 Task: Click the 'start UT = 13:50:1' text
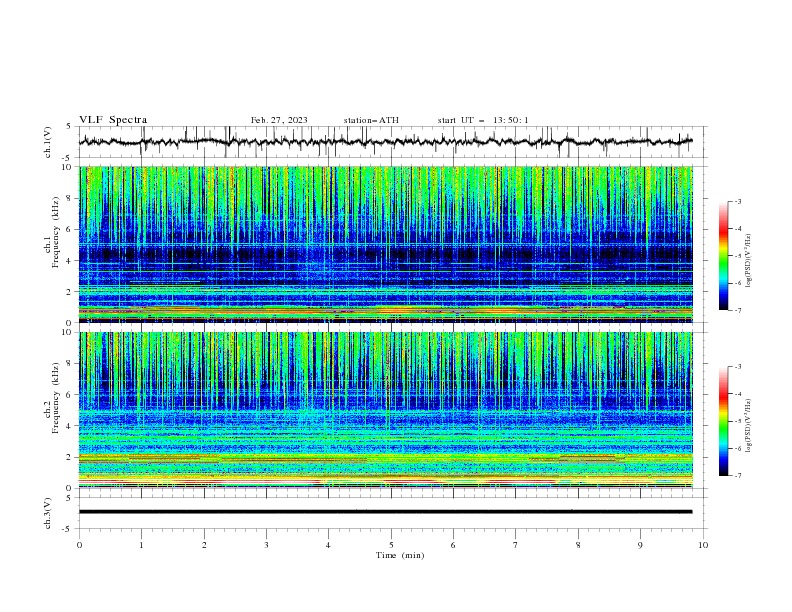click(x=483, y=120)
